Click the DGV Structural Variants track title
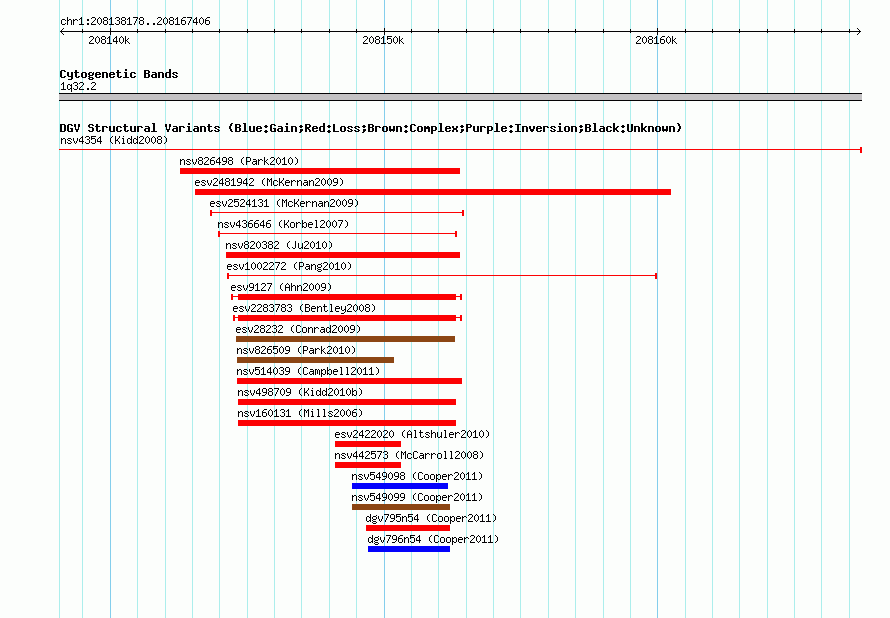 pyautogui.click(x=371, y=128)
